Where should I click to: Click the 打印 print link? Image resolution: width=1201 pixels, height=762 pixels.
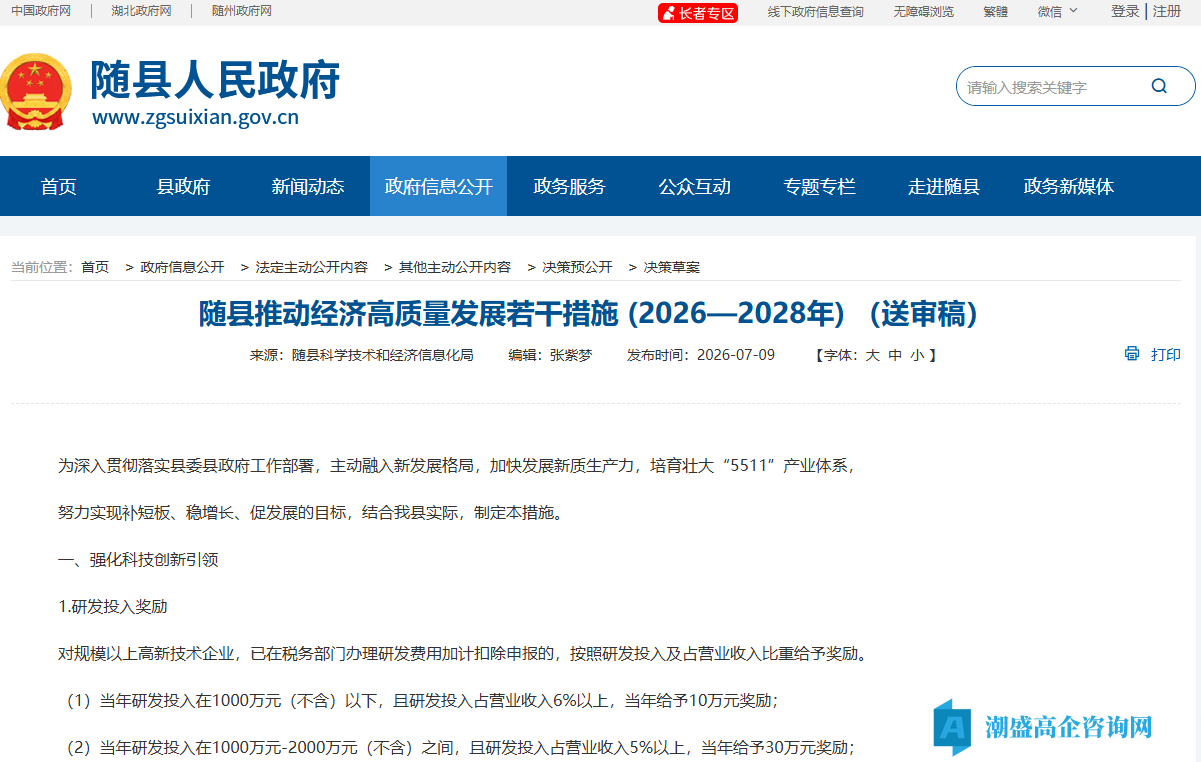pyautogui.click(x=1166, y=354)
